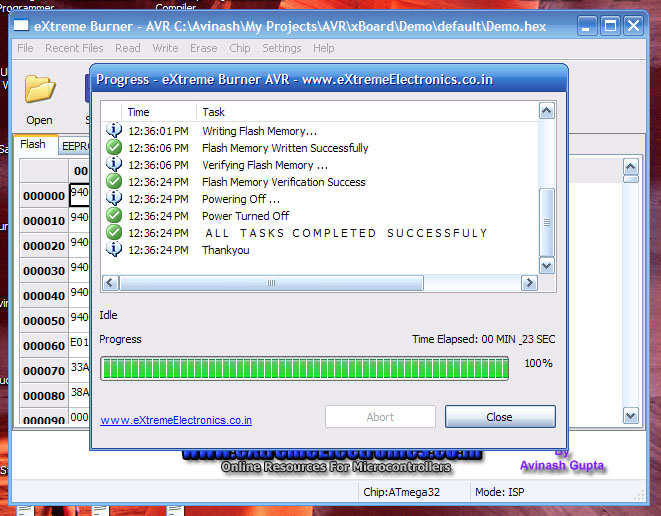Click the Time column header

(x=159, y=112)
